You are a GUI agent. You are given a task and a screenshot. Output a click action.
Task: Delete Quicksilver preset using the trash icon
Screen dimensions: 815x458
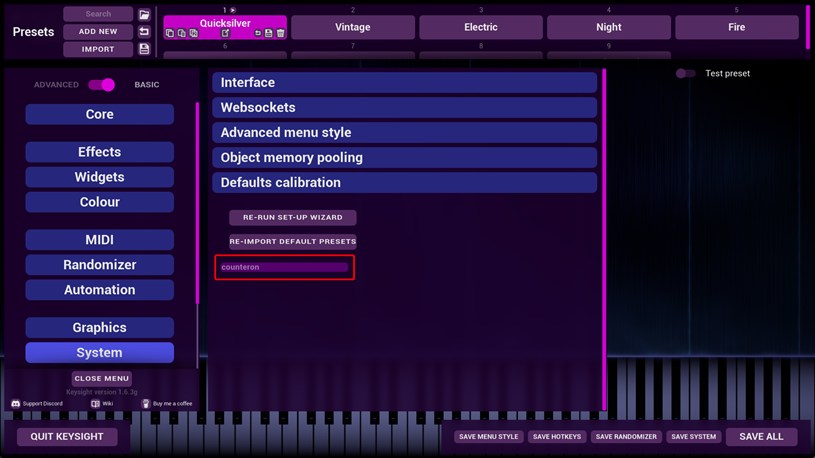(x=280, y=33)
